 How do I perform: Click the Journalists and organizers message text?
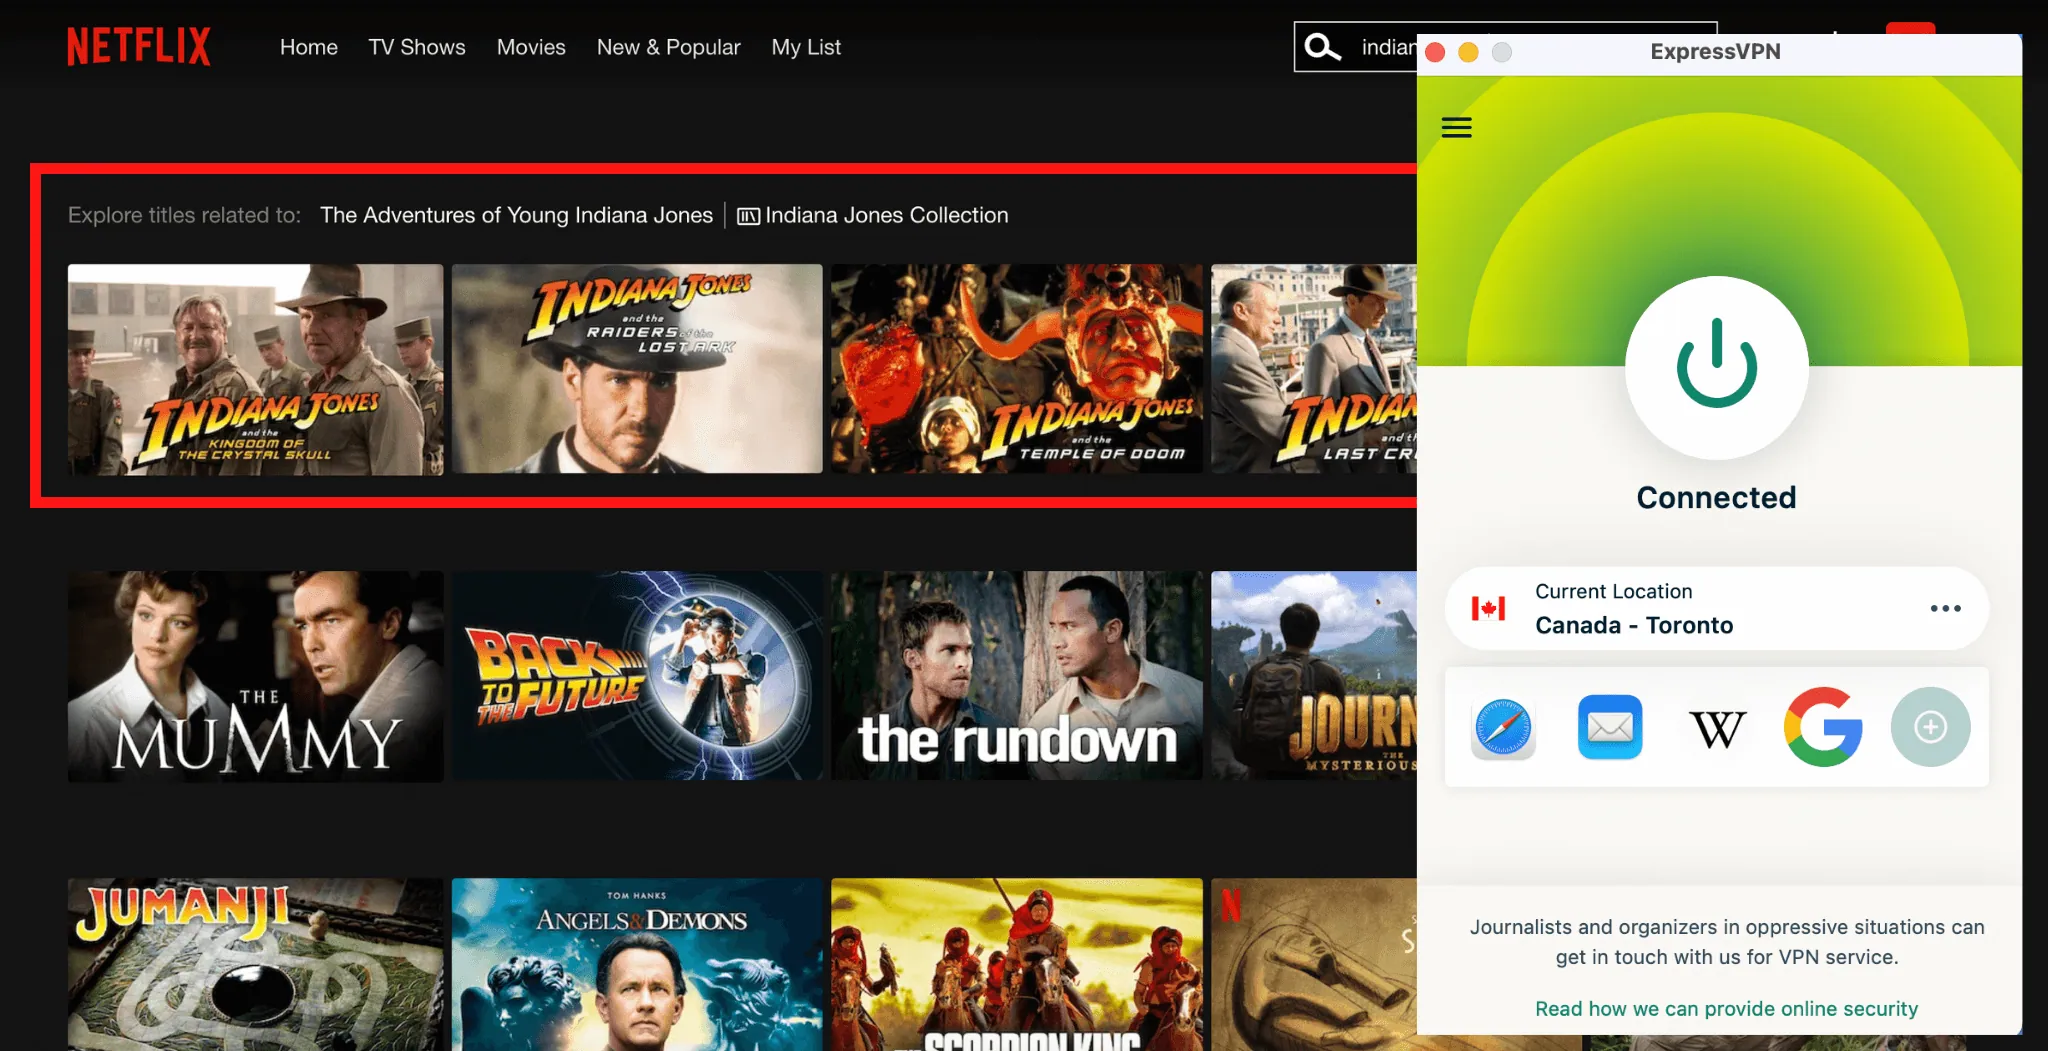pos(1726,942)
